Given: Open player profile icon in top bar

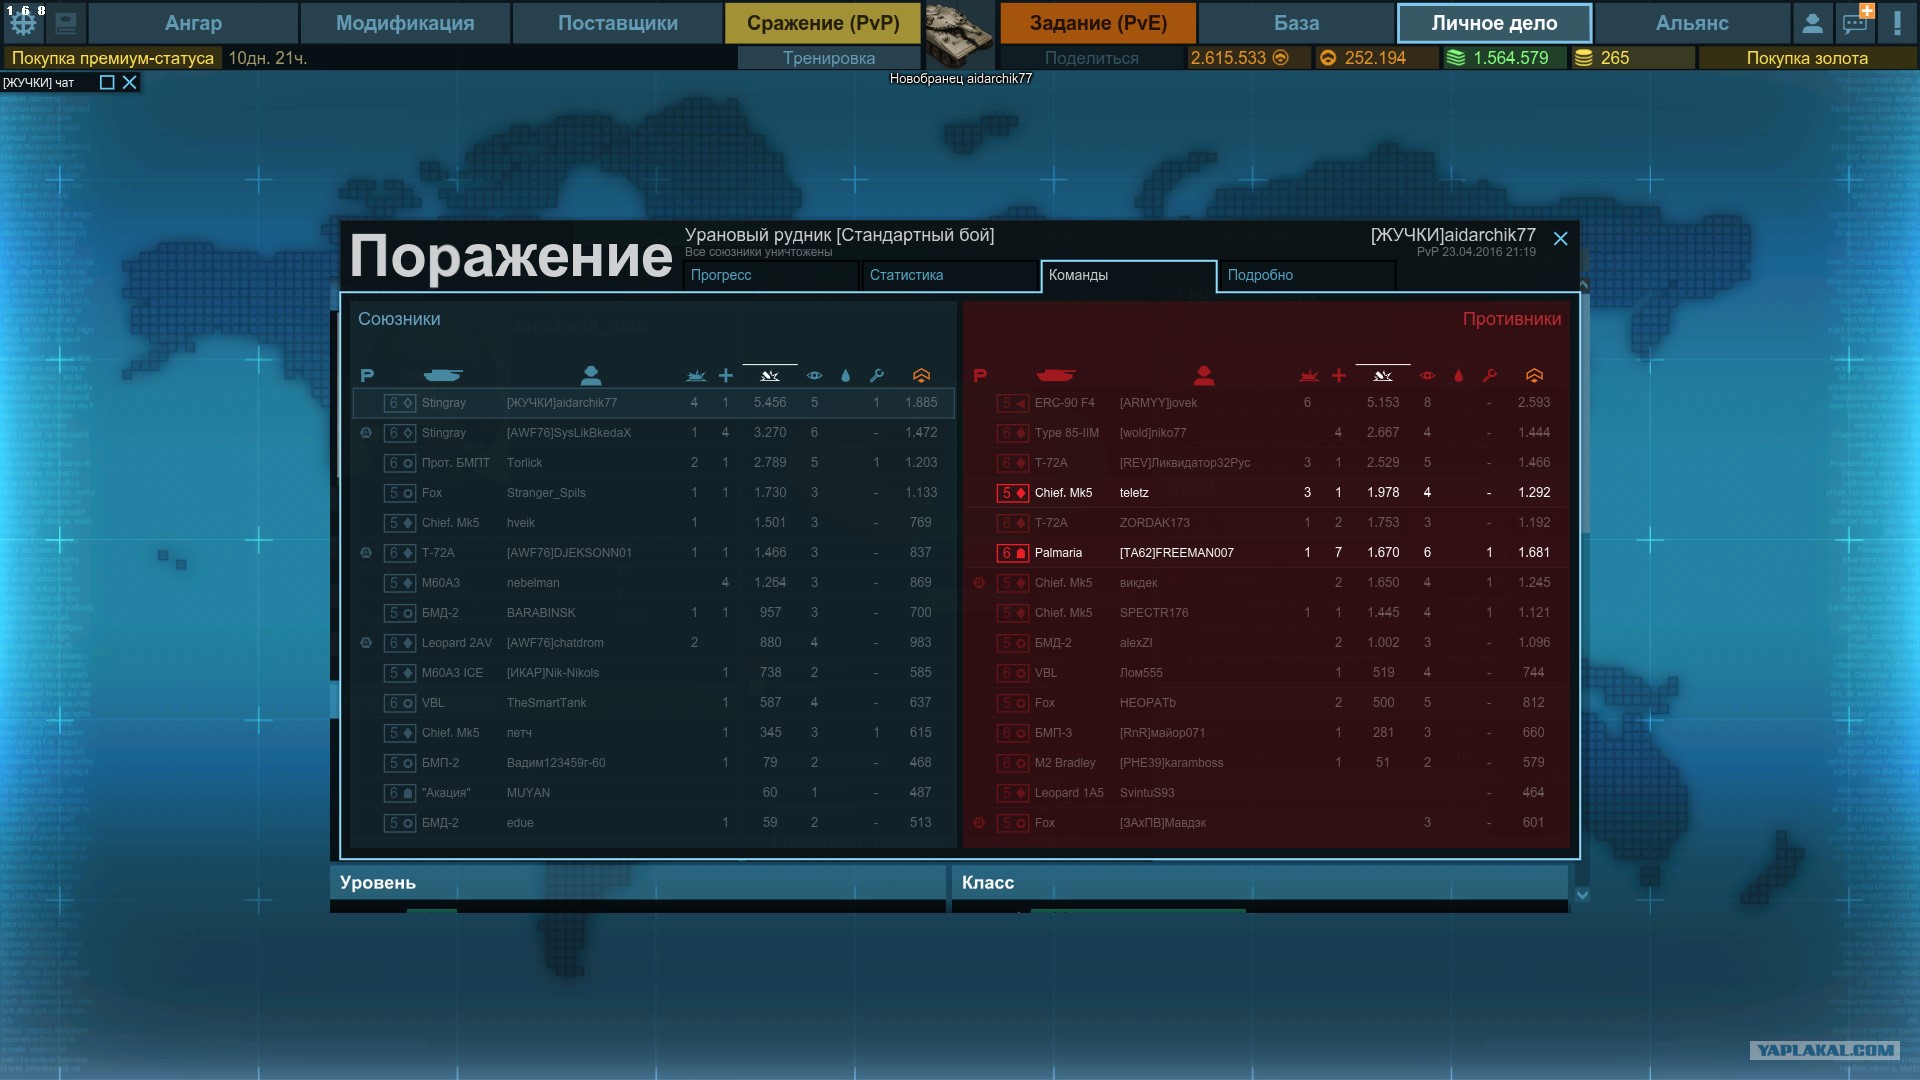Looking at the screenshot, I should (x=1812, y=22).
